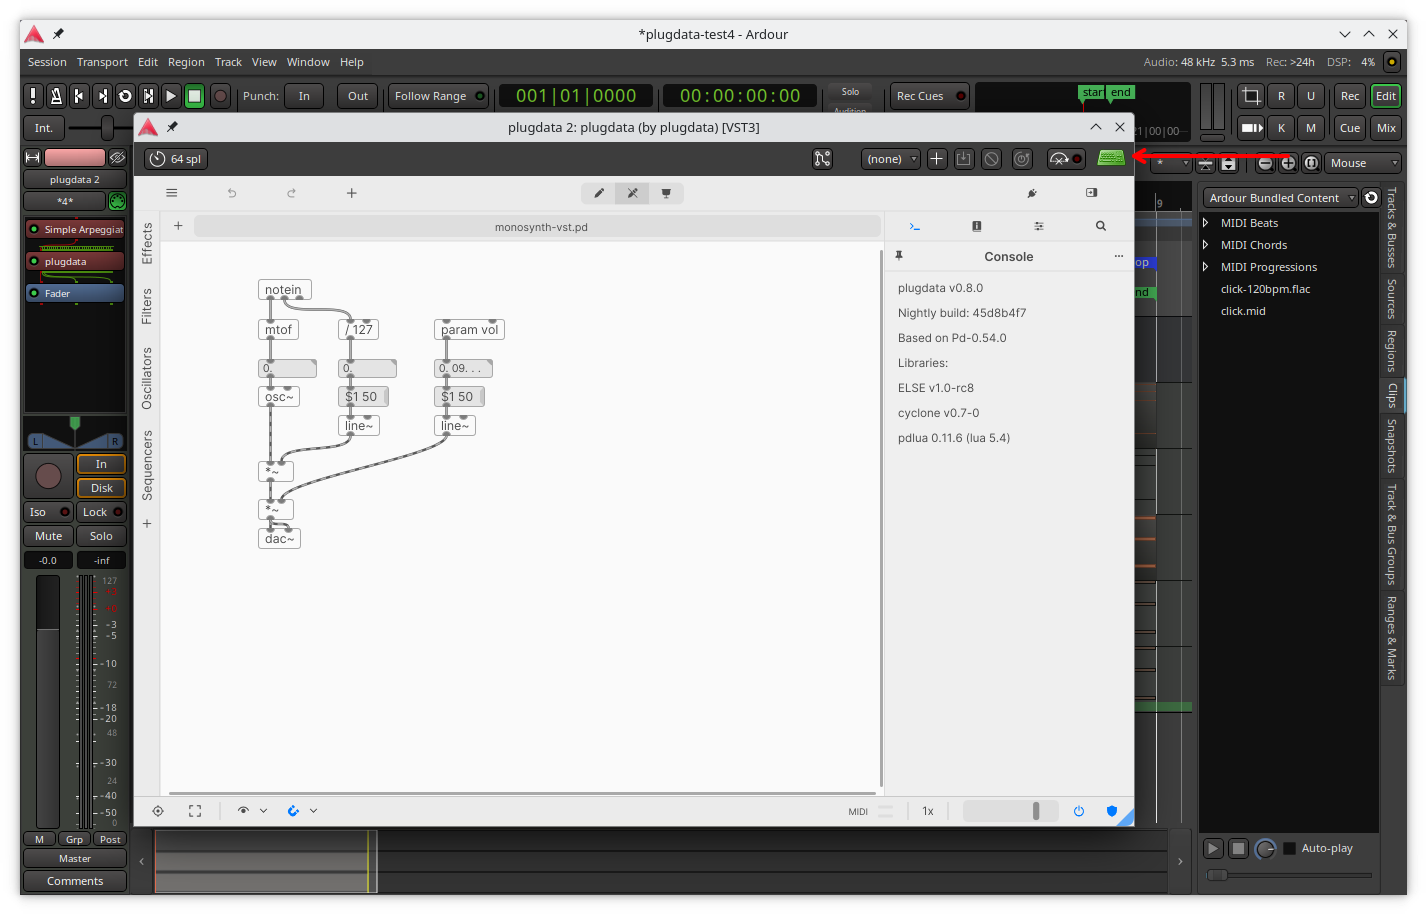
Task: Select the presentation mode icon in plugdata
Action: 666,193
